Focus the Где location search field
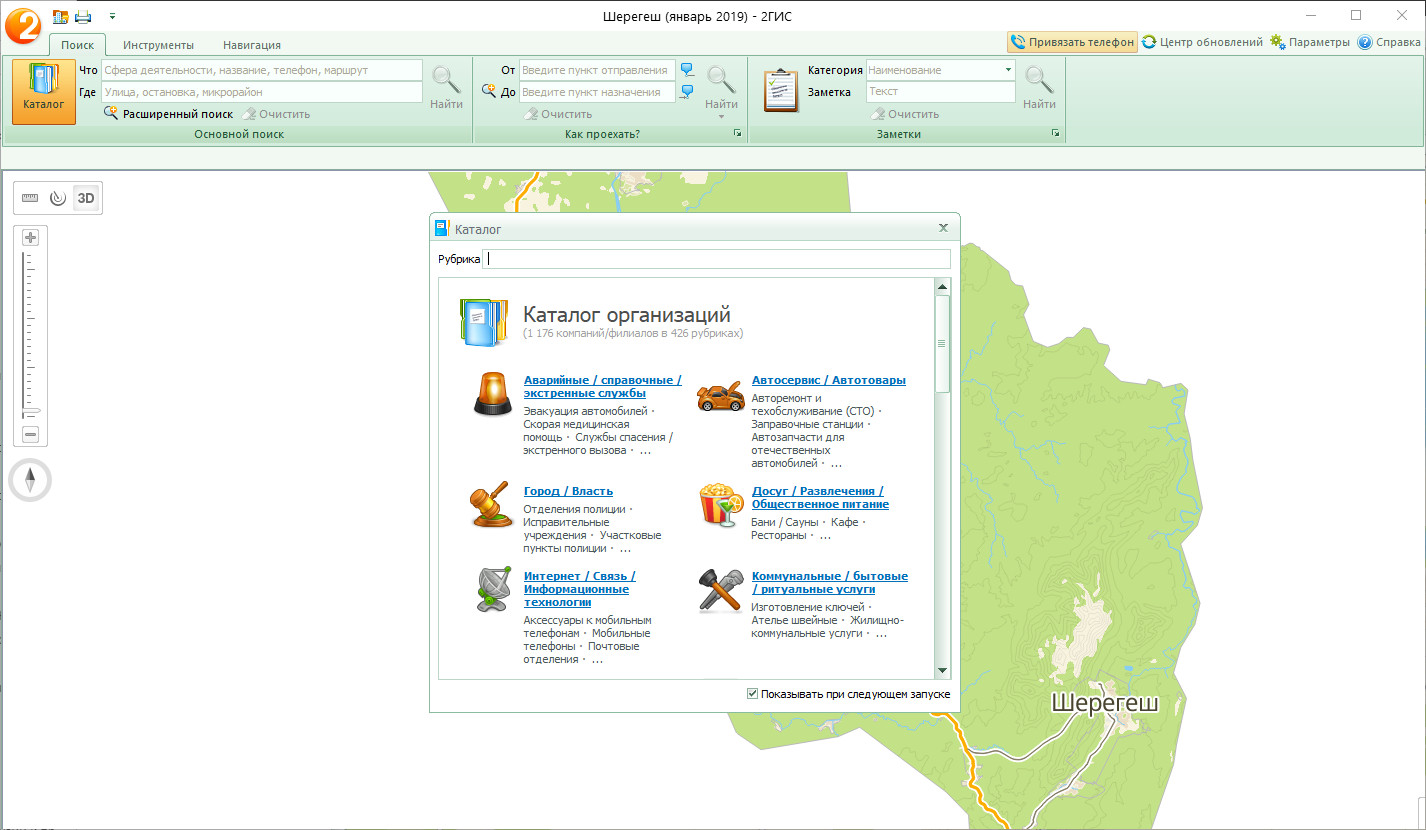 (262, 92)
